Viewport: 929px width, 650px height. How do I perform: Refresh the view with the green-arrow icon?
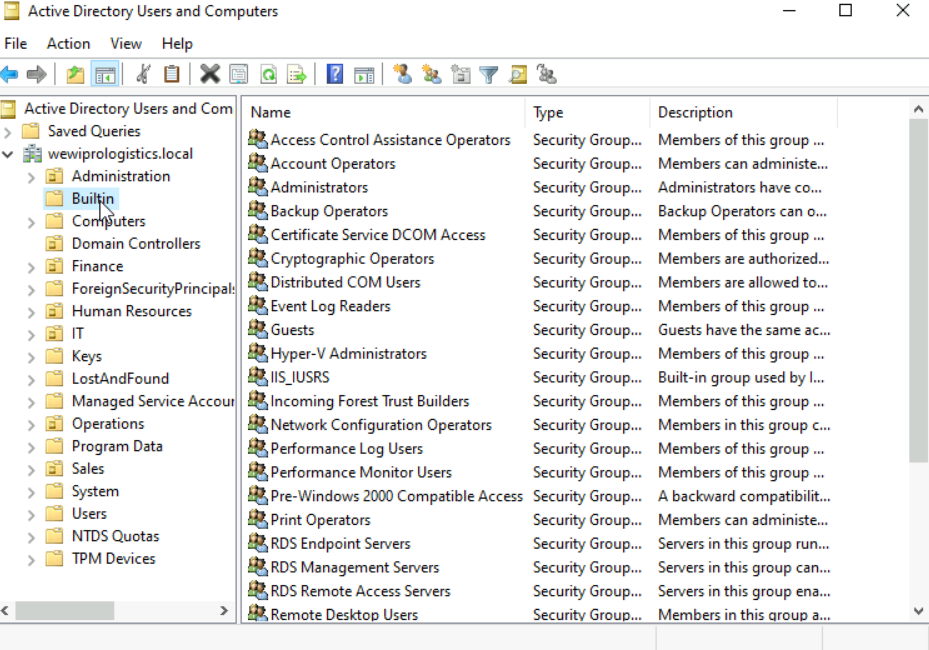(268, 75)
